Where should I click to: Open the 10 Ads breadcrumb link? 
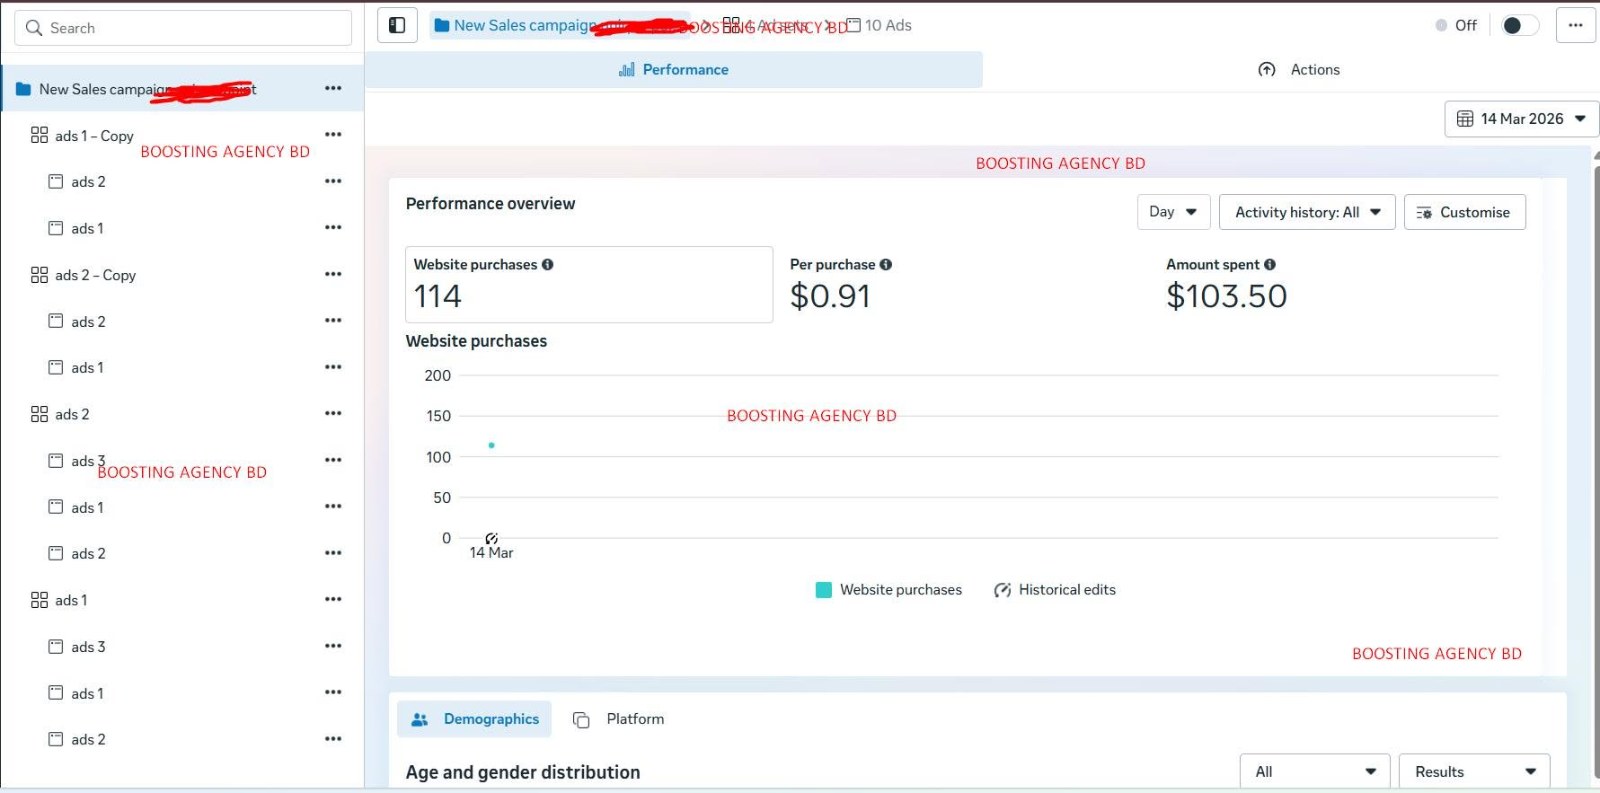(880, 25)
